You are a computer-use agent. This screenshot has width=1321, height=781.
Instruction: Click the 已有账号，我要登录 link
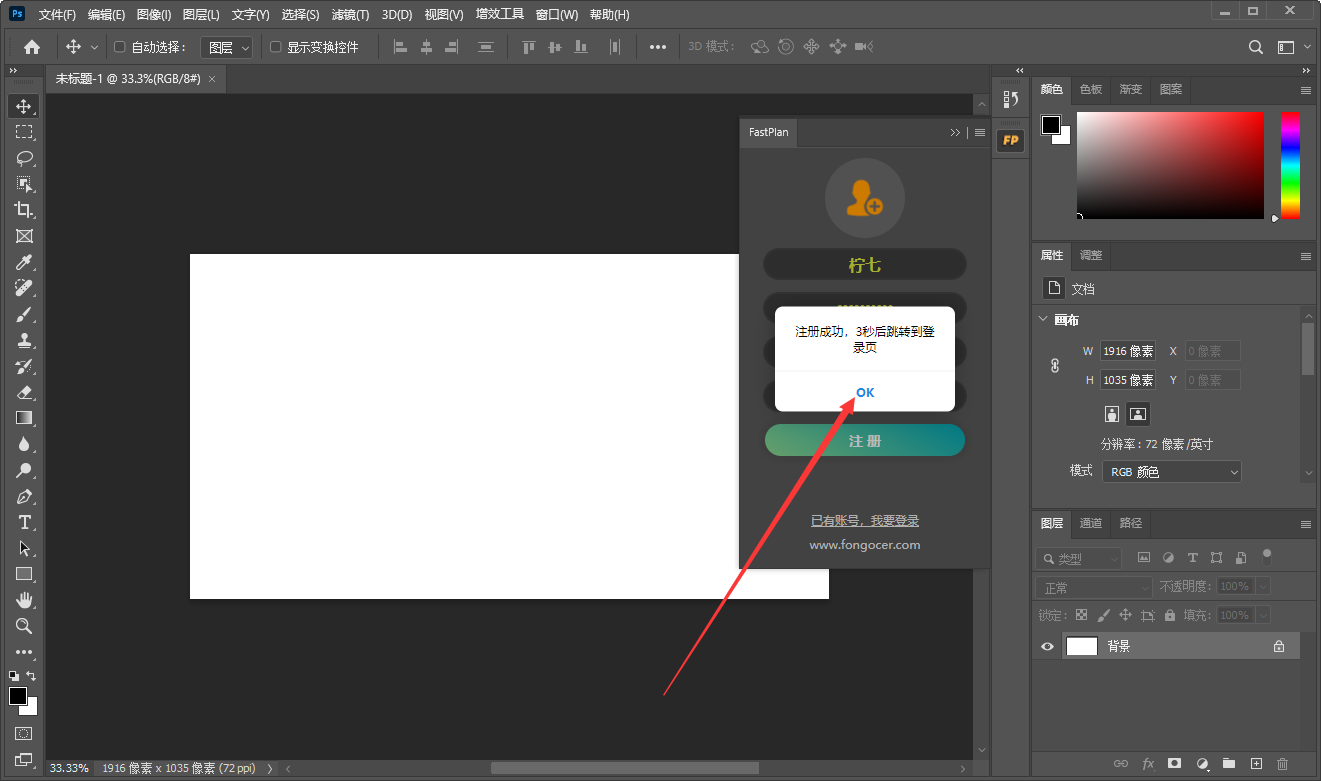(x=865, y=521)
